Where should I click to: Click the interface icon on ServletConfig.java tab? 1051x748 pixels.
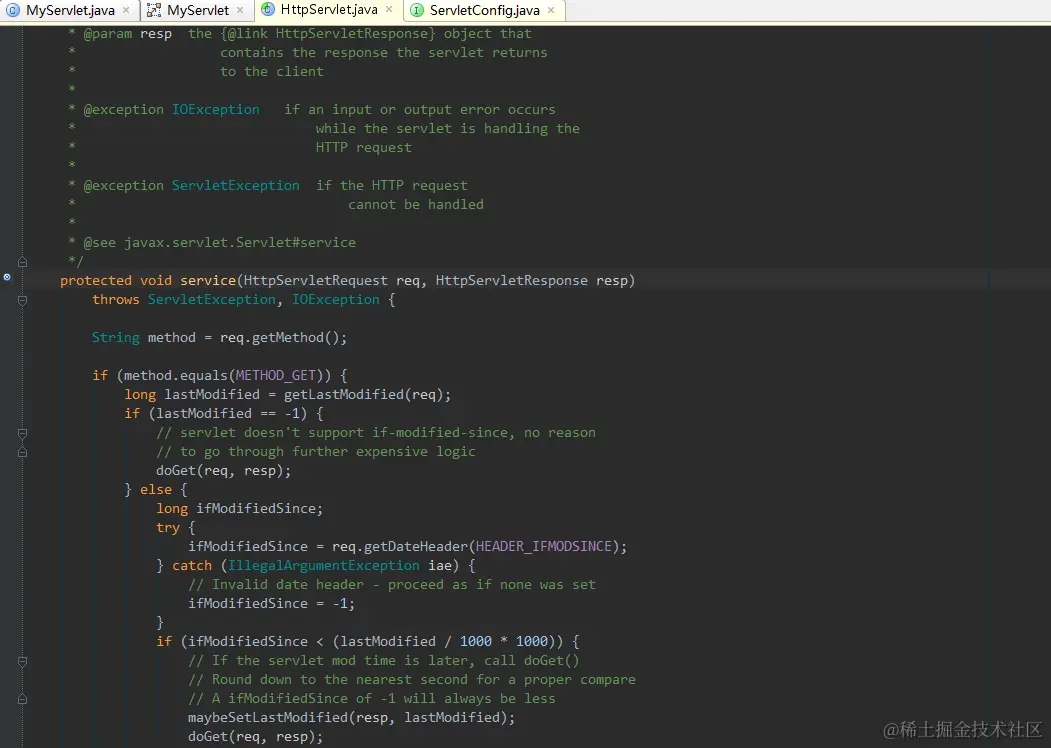click(x=417, y=10)
